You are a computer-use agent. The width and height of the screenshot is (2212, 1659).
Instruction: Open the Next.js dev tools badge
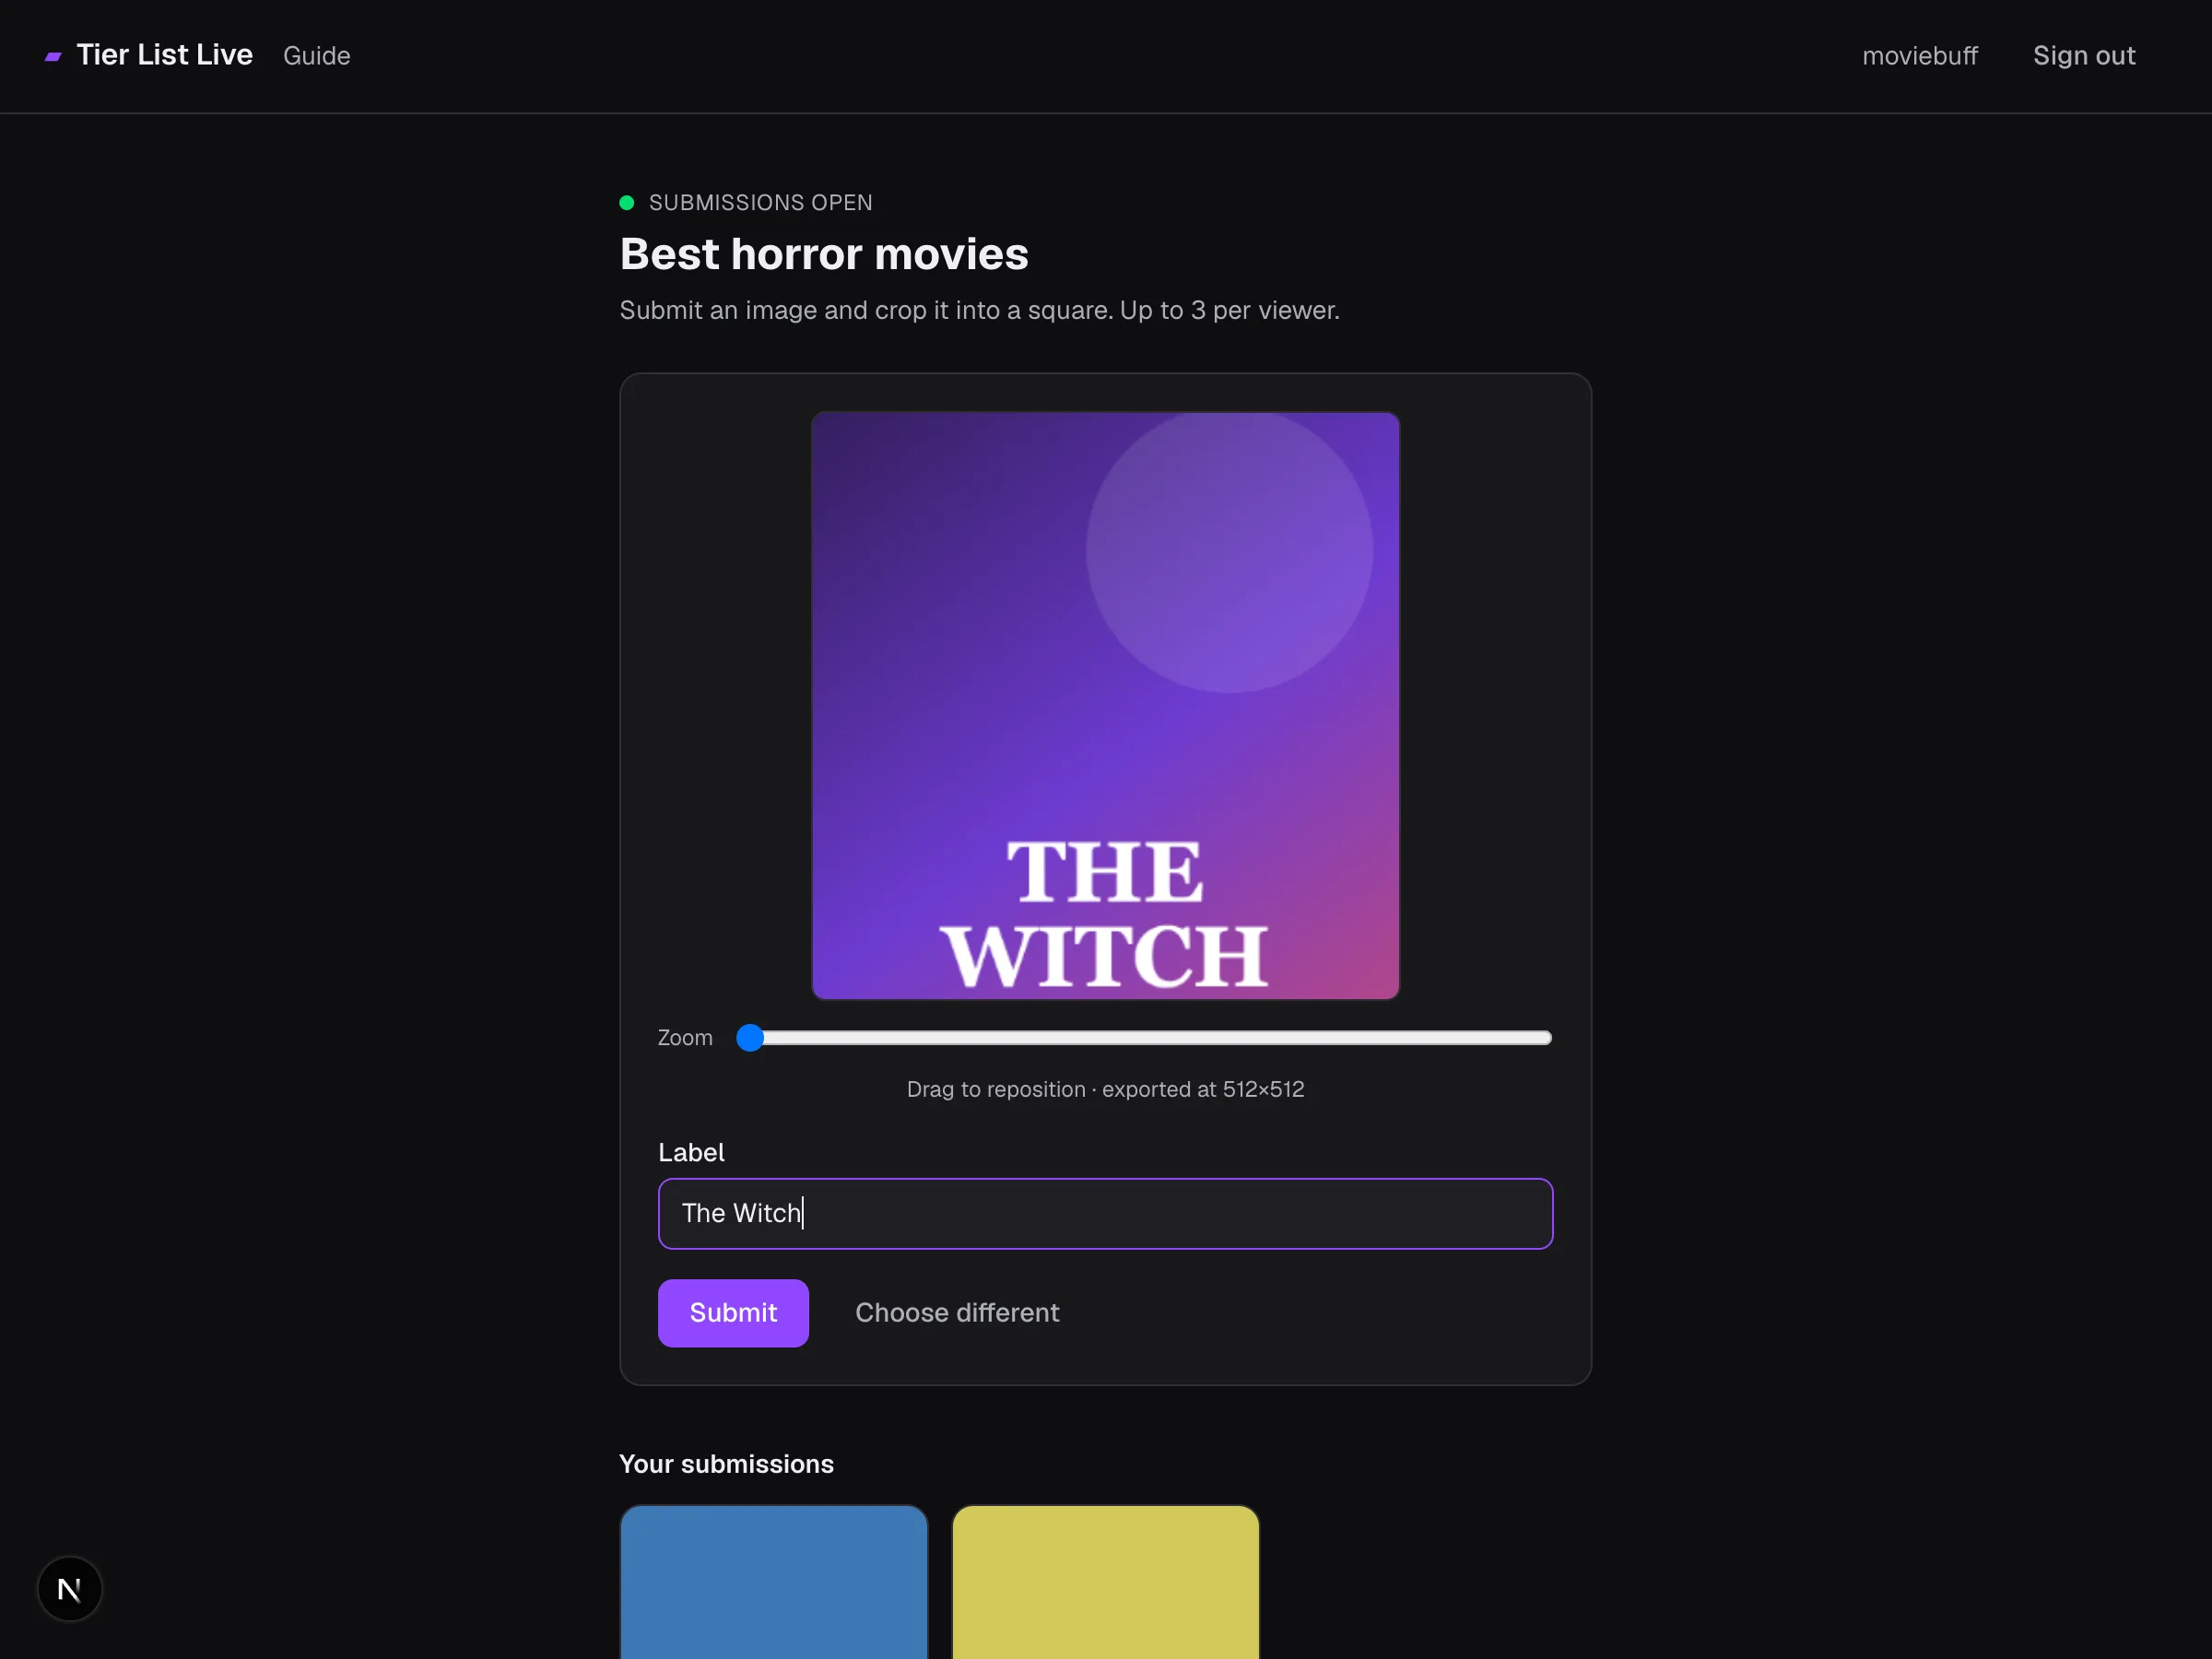click(70, 1588)
